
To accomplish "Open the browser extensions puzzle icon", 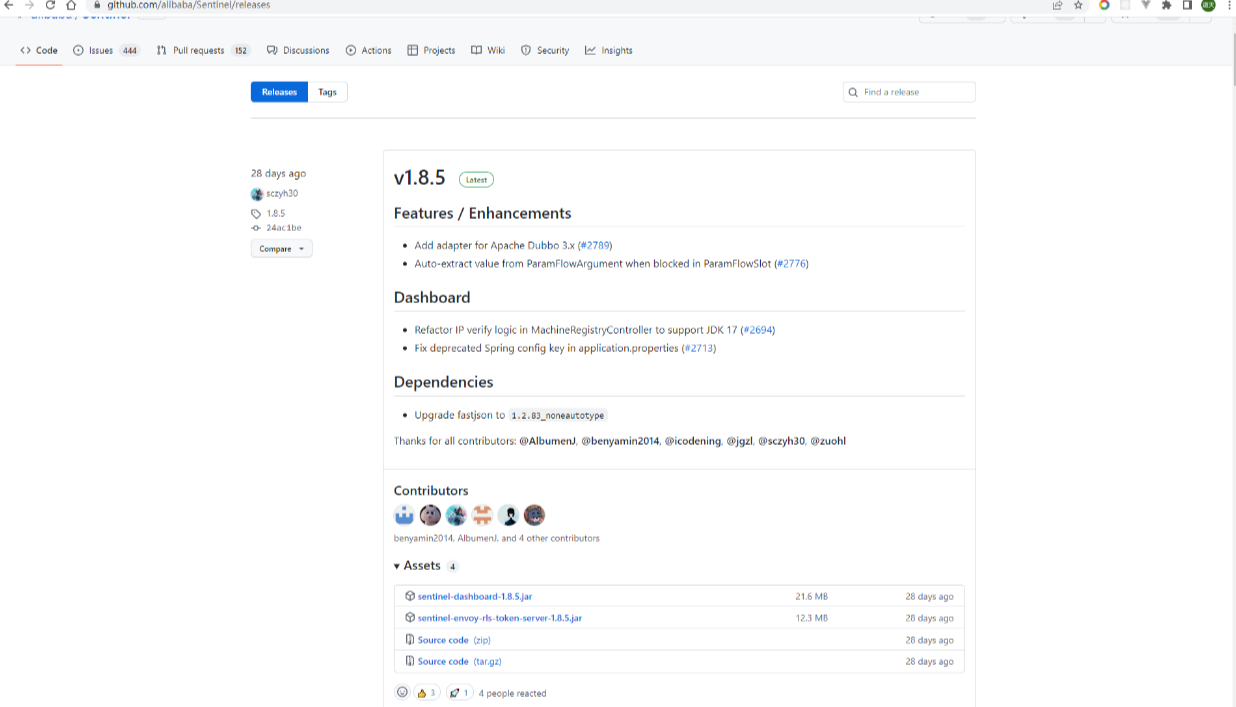I will pyautogui.click(x=1166, y=5).
